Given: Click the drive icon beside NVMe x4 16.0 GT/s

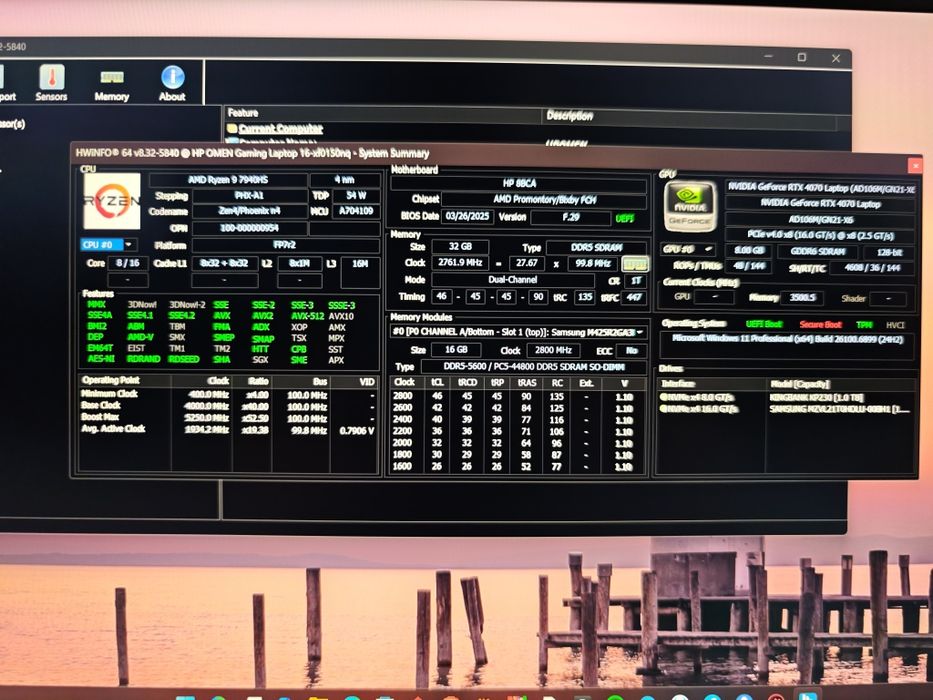Looking at the screenshot, I should tap(663, 408).
